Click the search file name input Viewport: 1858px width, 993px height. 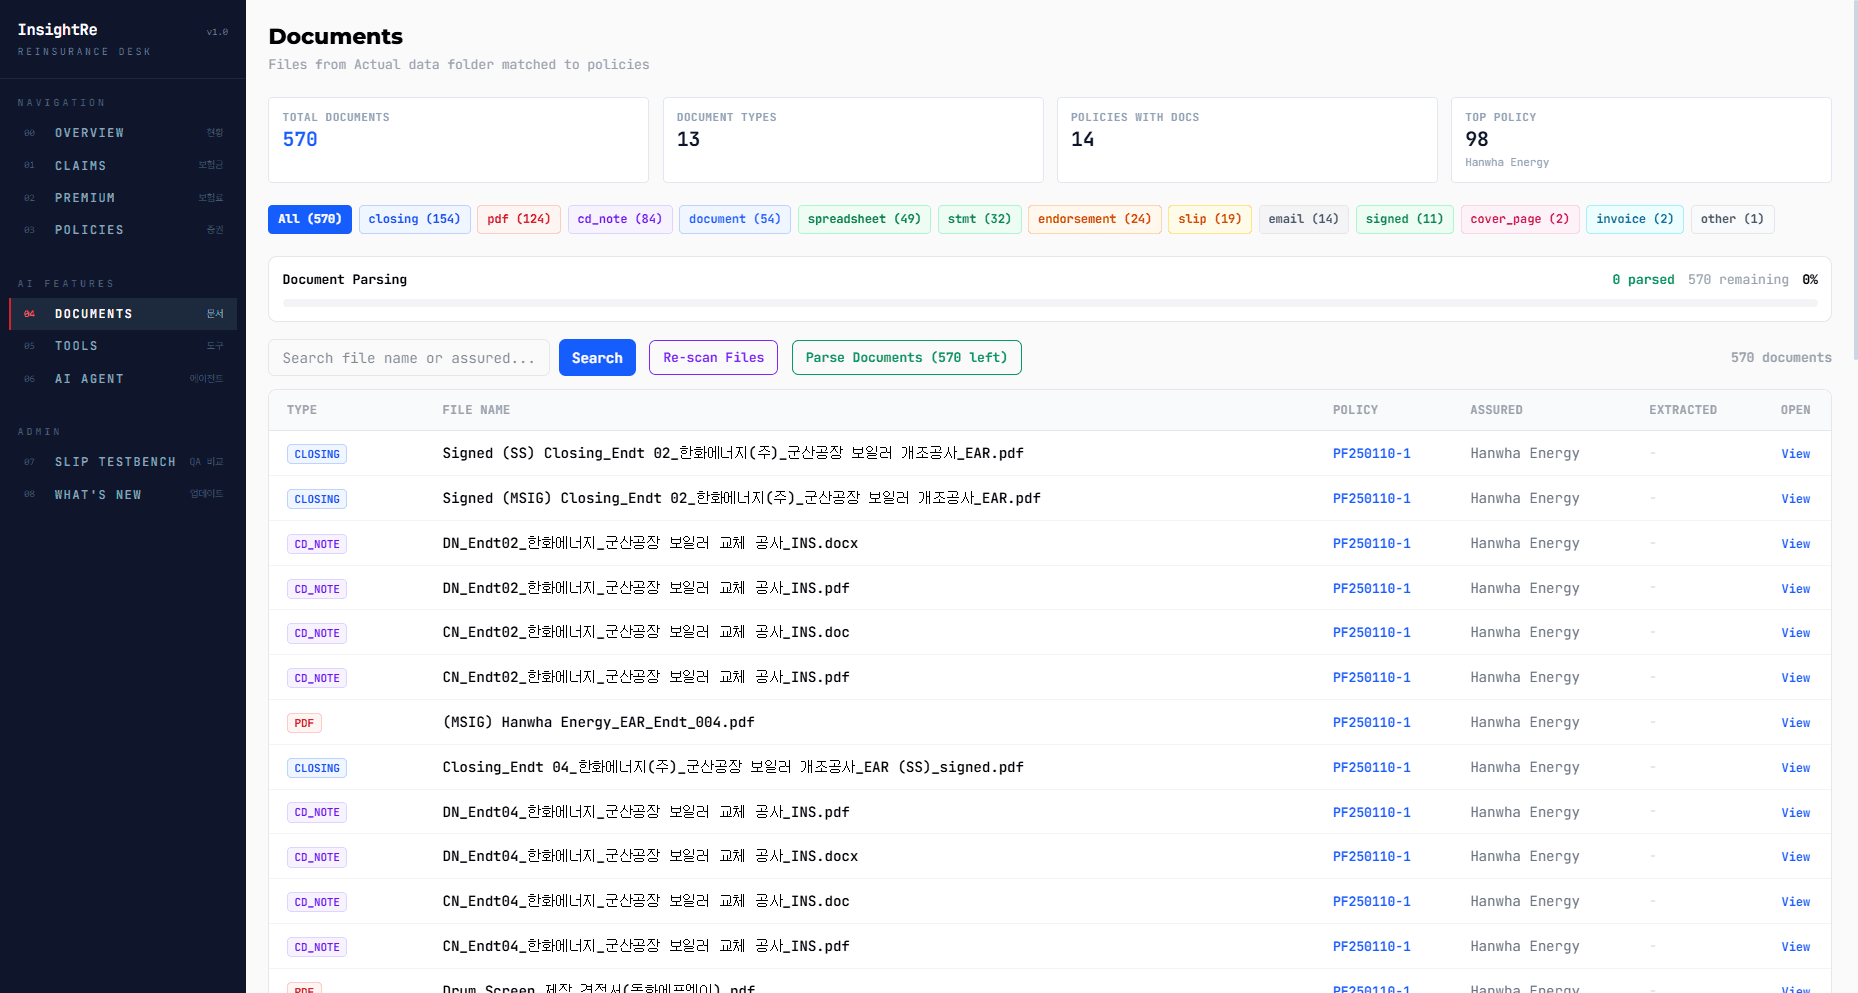pyautogui.click(x=409, y=358)
